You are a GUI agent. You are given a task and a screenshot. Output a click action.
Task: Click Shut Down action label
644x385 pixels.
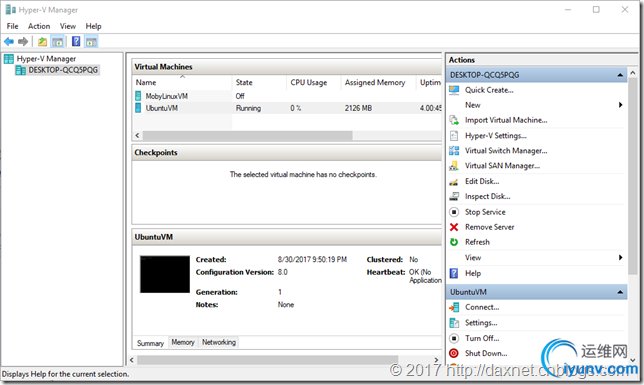486,353
